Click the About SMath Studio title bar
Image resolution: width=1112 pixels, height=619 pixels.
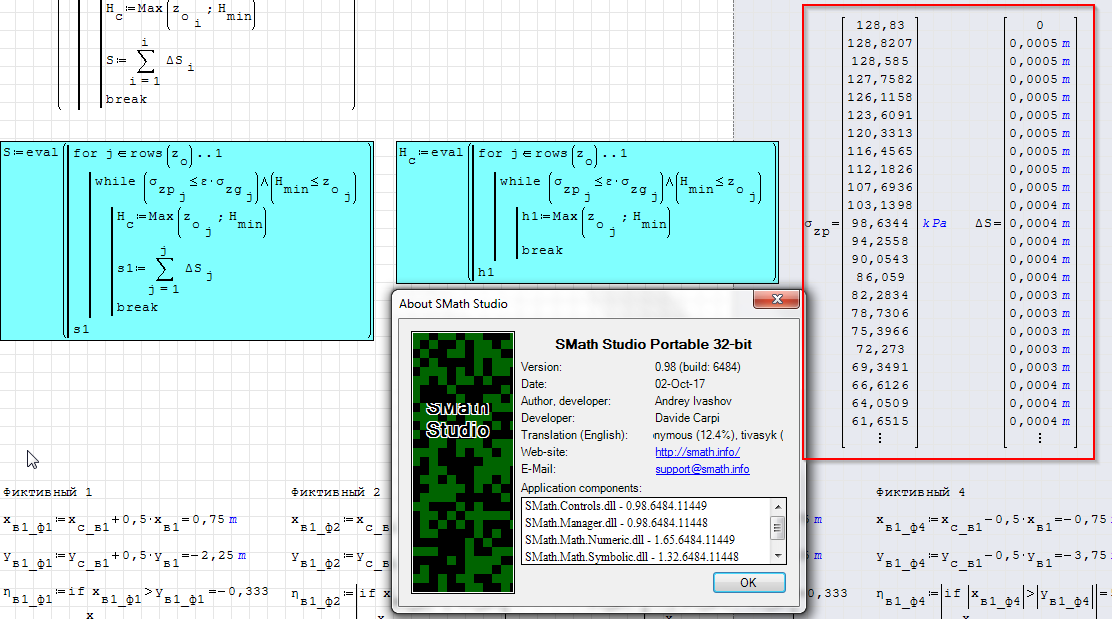pyautogui.click(x=560, y=303)
